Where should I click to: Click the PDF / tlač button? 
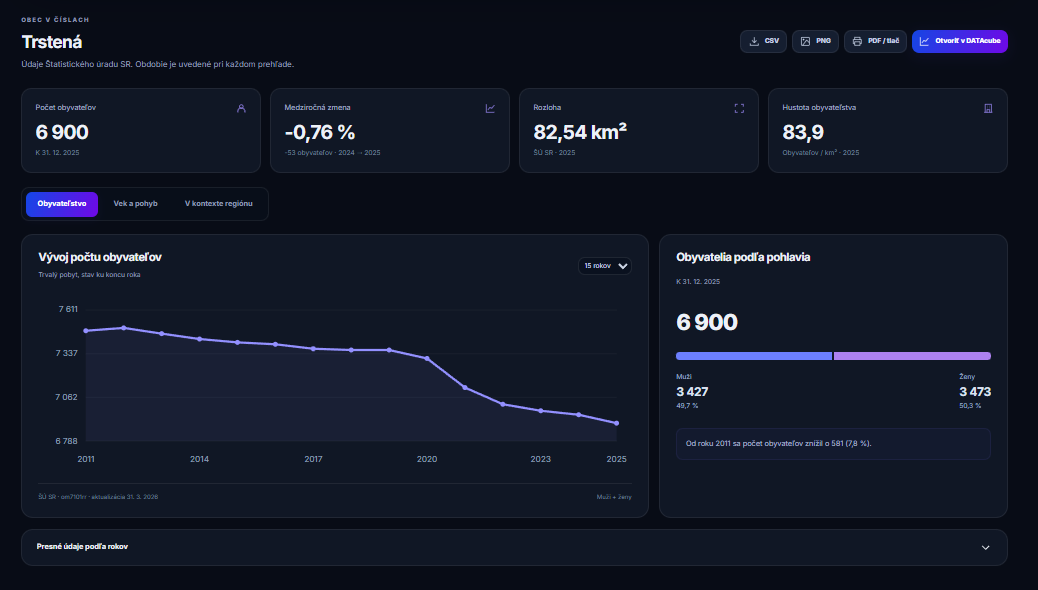(875, 41)
